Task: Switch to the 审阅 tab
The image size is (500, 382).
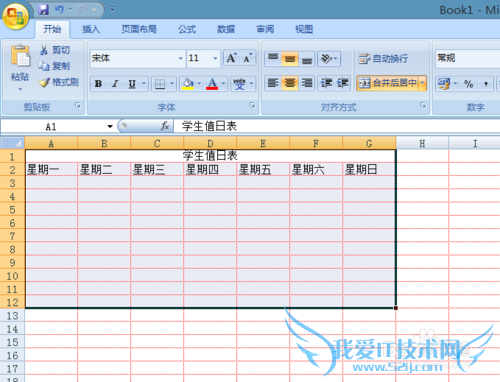Action: (x=265, y=29)
